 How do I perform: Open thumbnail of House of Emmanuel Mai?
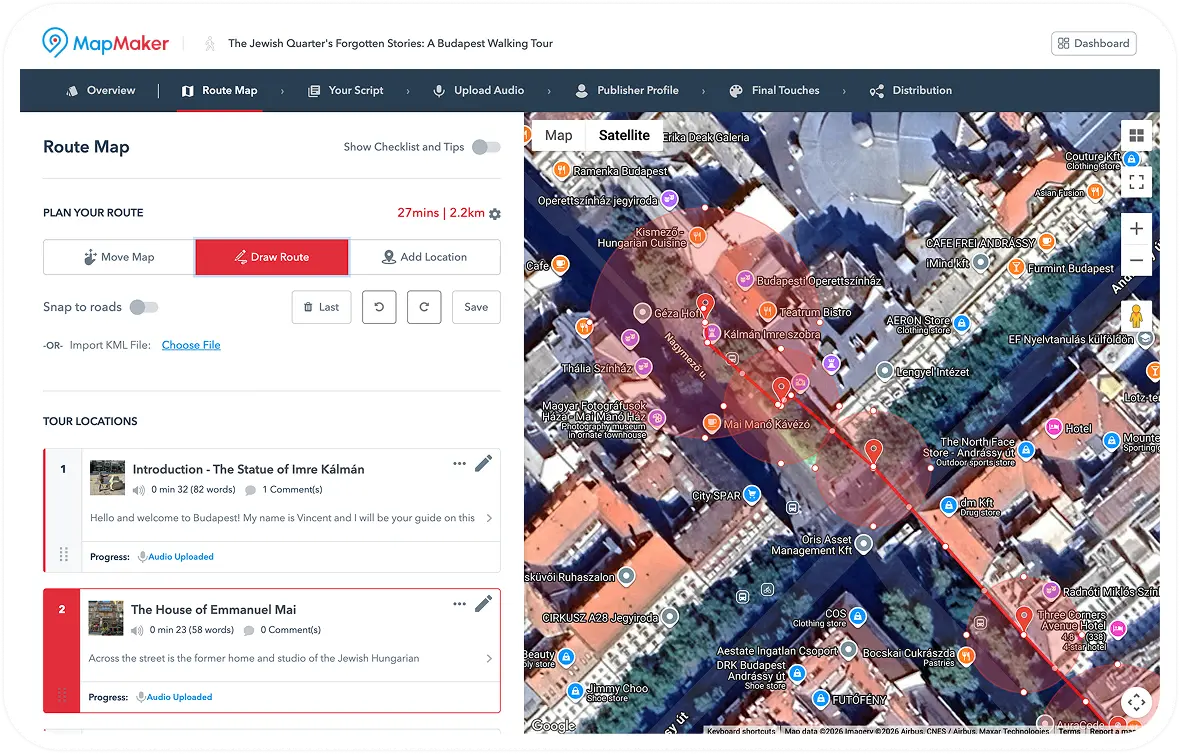click(x=106, y=619)
